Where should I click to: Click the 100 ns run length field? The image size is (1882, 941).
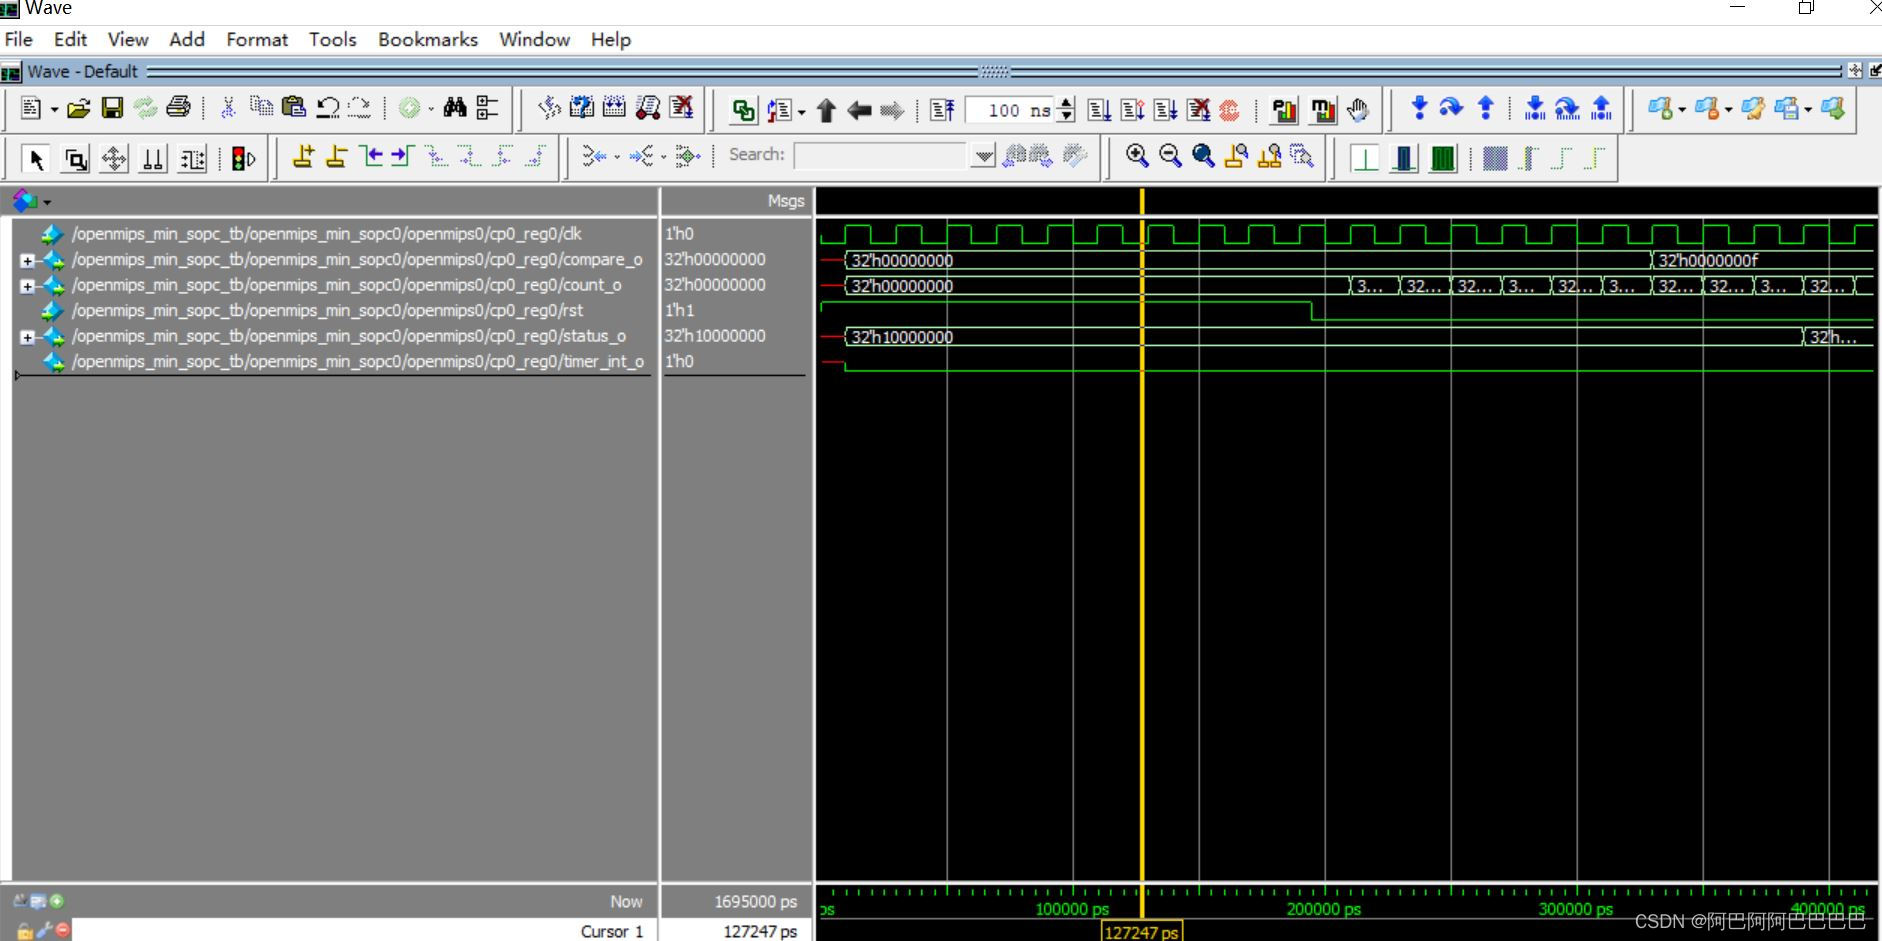click(1010, 110)
